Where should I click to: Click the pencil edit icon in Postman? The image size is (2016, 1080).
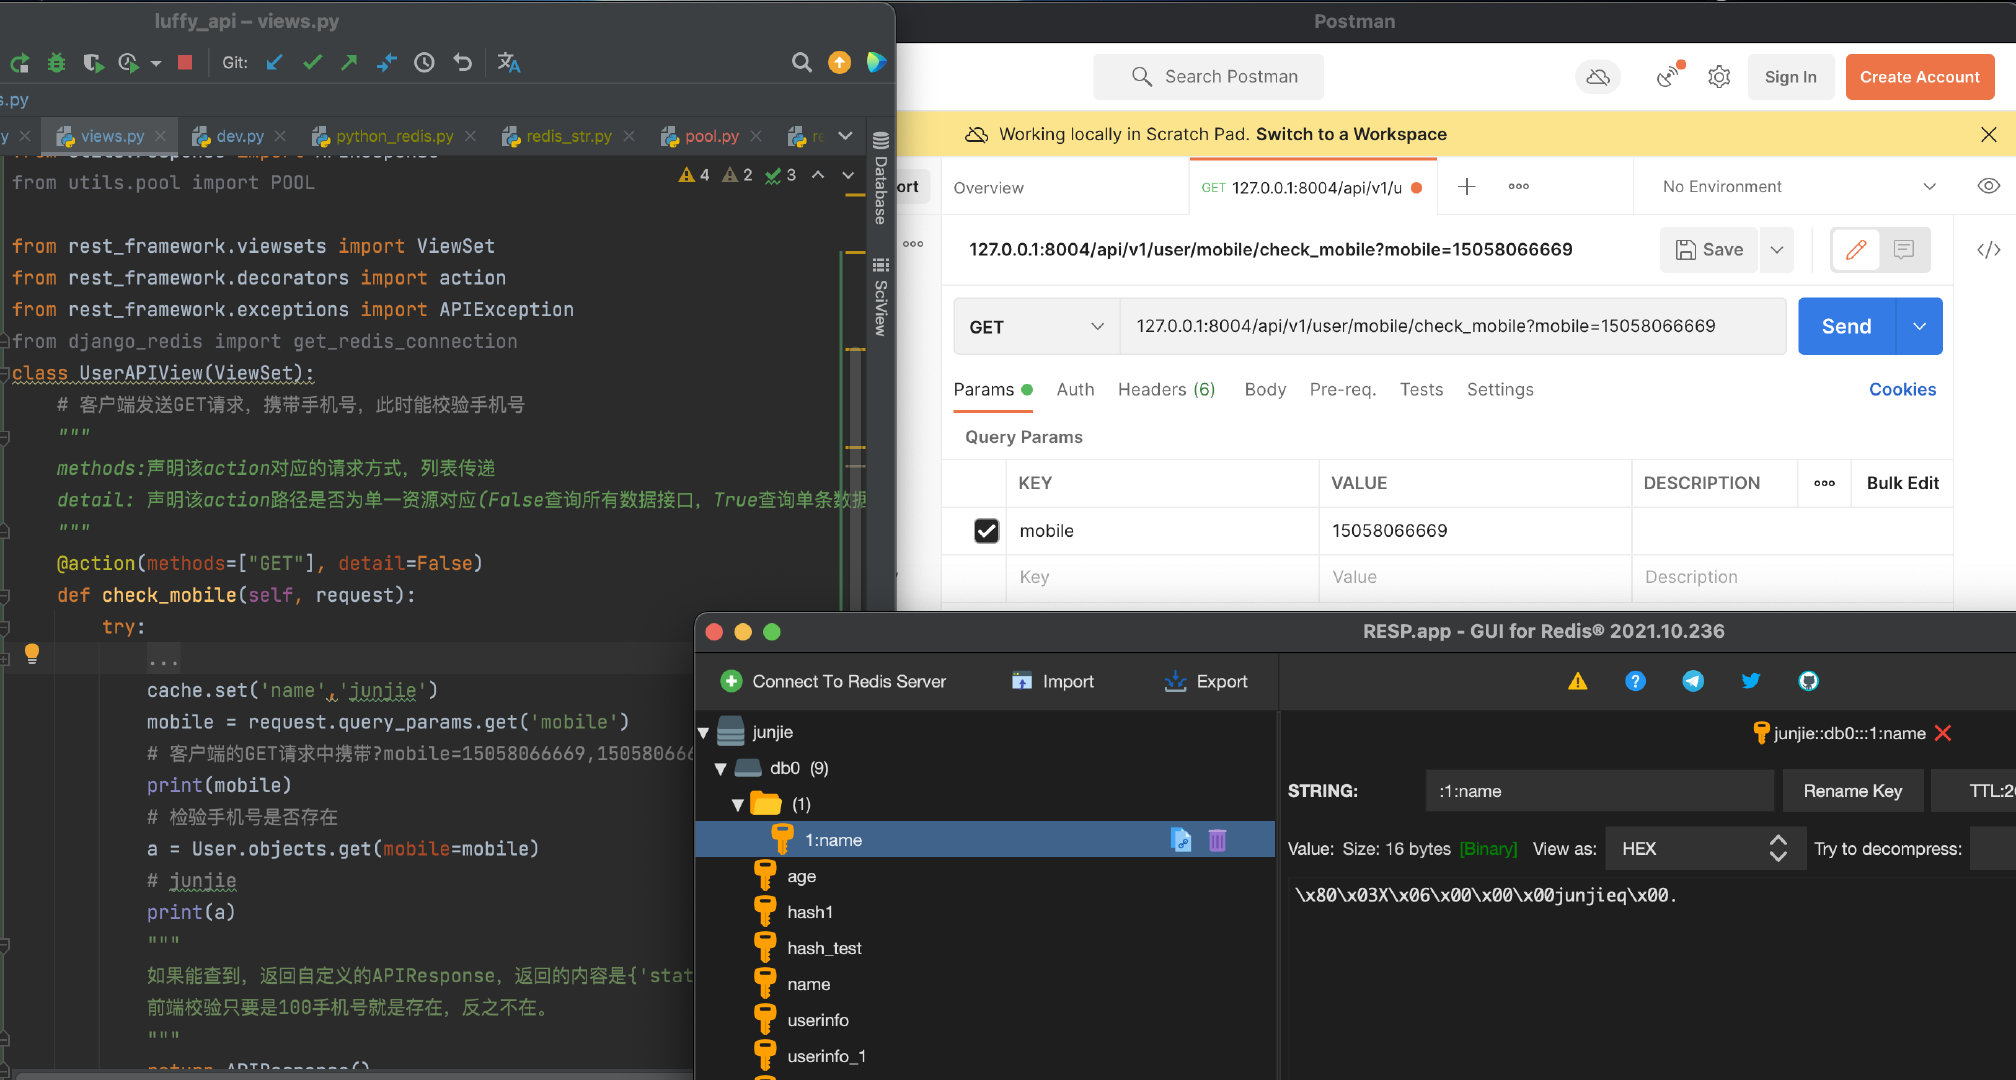coord(1856,249)
